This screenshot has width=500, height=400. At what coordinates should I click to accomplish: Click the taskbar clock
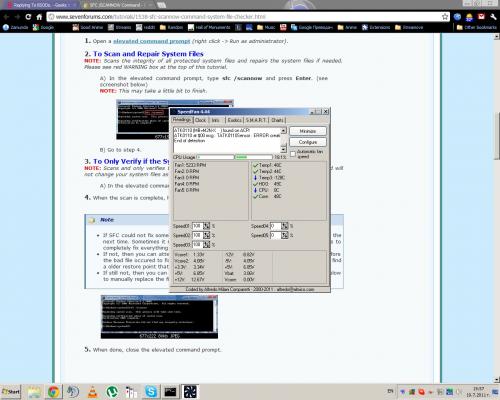point(479,392)
